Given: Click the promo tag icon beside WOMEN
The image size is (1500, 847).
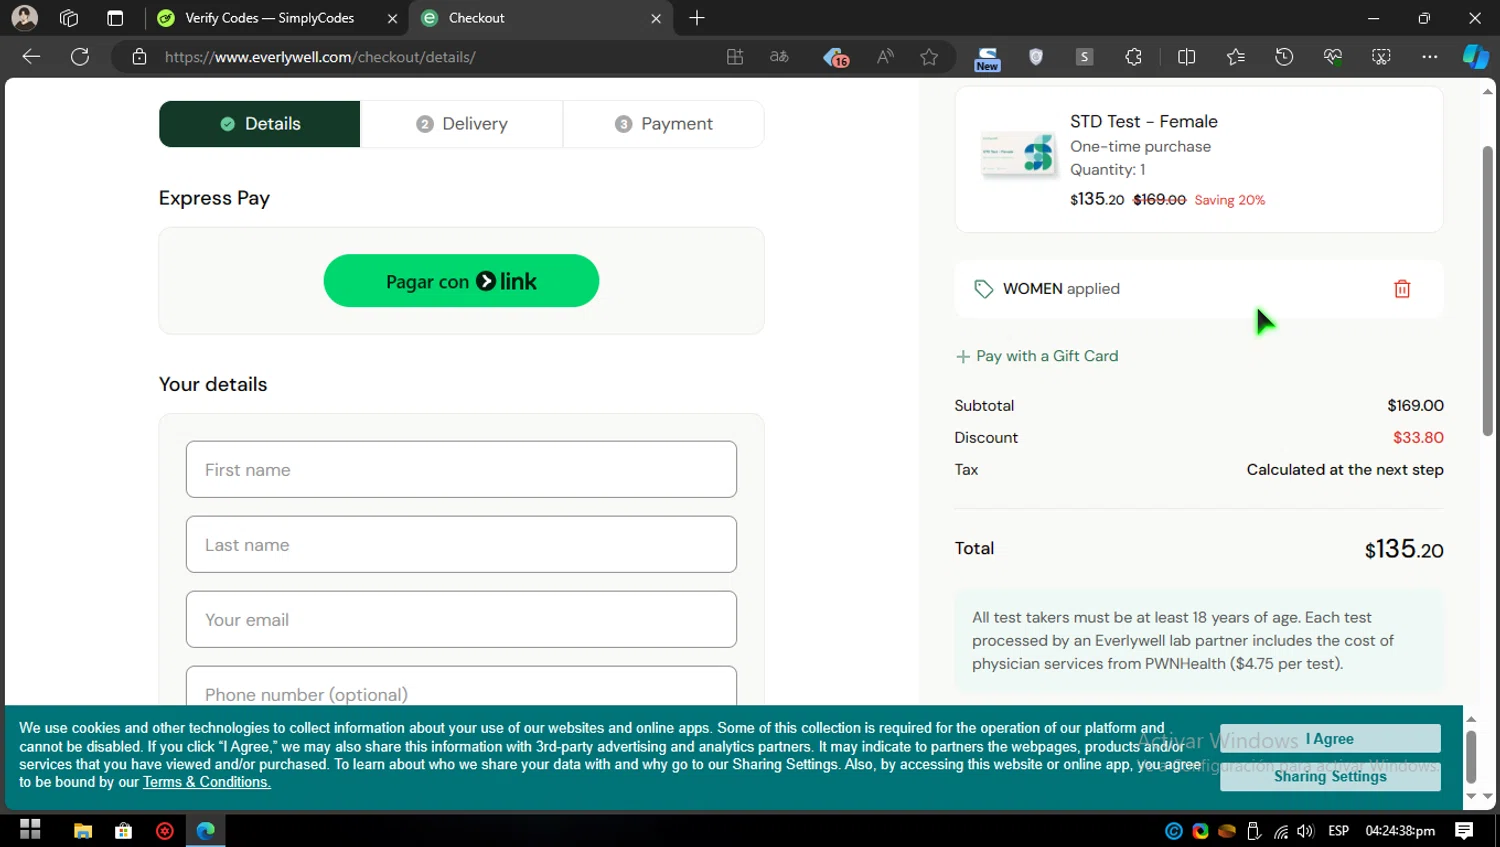Looking at the screenshot, I should (984, 289).
